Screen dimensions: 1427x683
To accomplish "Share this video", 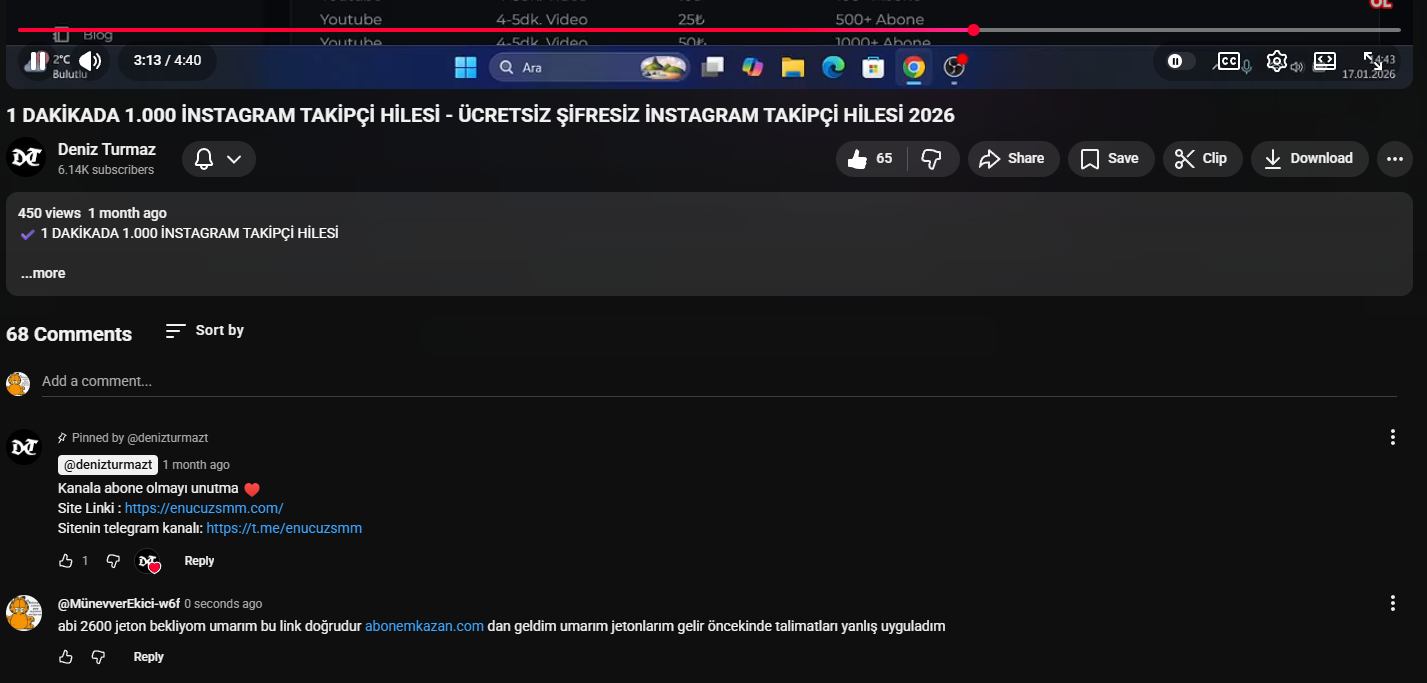I will pyautogui.click(x=1013, y=158).
